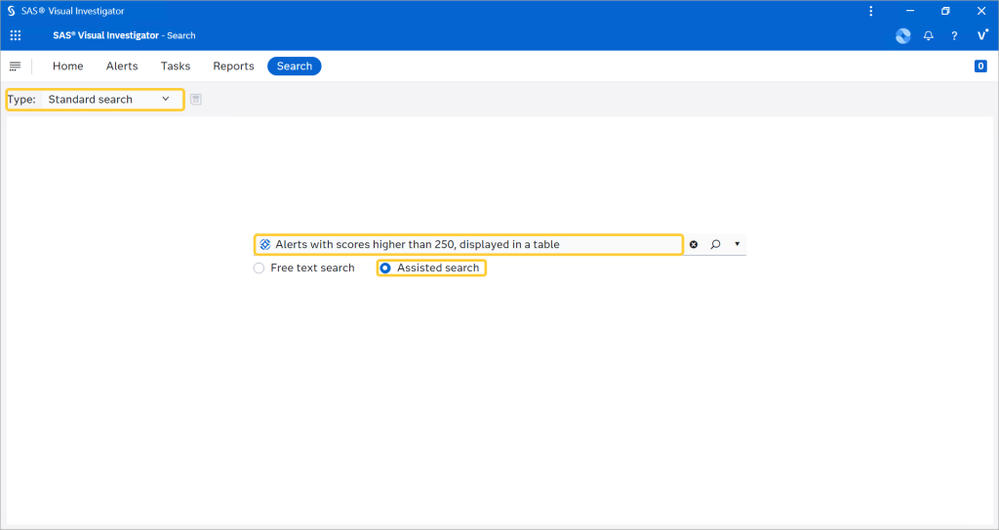The width and height of the screenshot is (999, 530).
Task: Clear the search query text
Action: [694, 244]
